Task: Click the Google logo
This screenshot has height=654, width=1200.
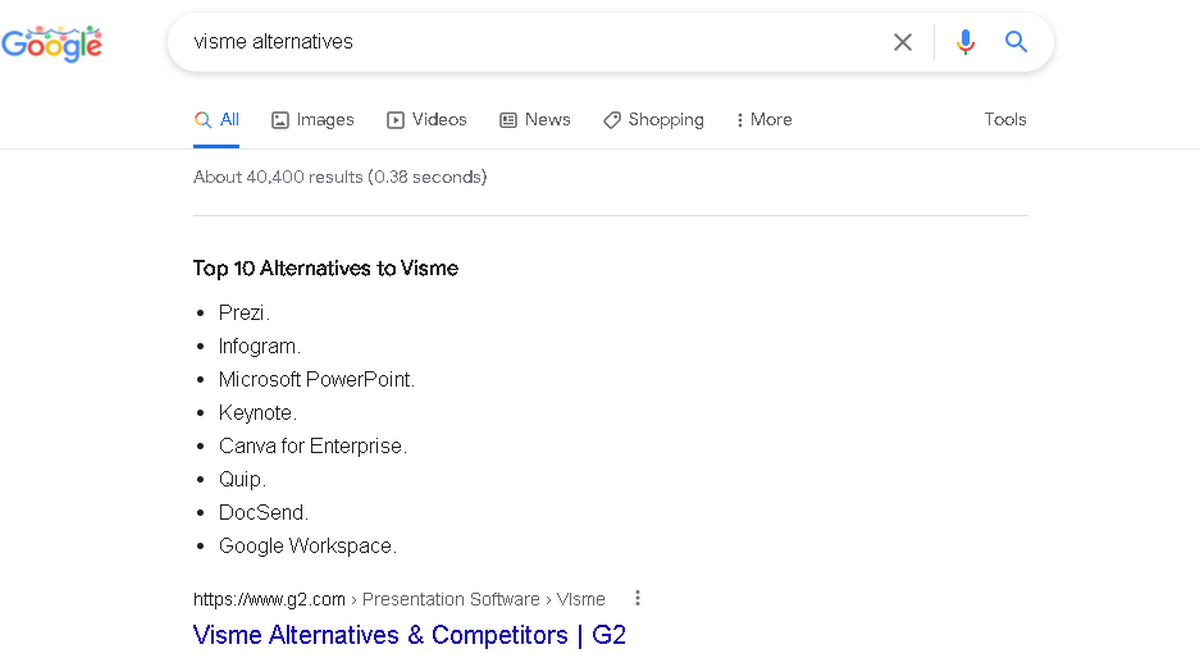Action: [x=52, y=42]
